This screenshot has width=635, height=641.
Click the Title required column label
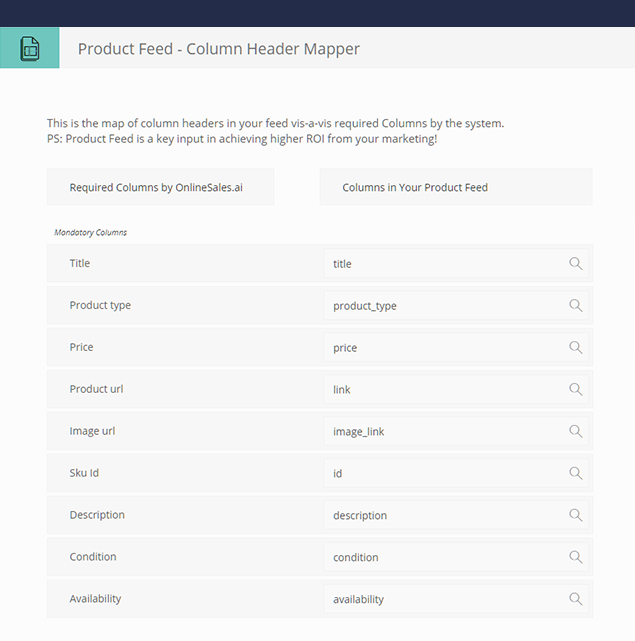tap(80, 263)
